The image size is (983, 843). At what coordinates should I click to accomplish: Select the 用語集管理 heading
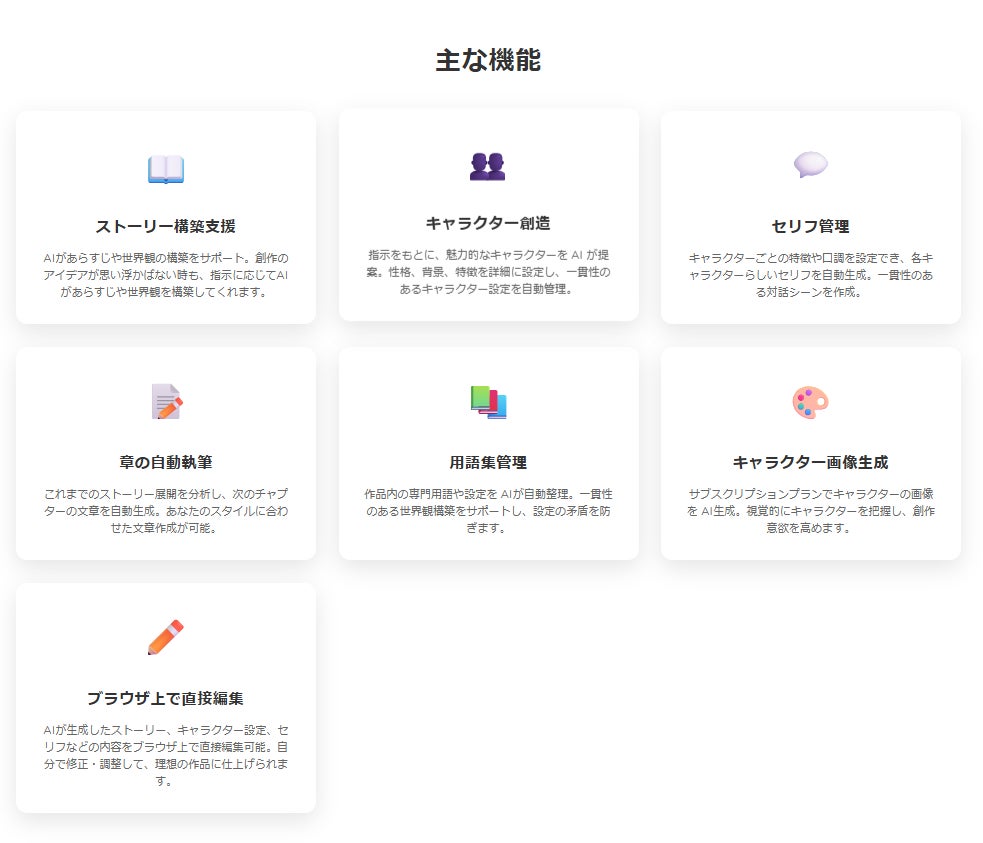point(488,462)
